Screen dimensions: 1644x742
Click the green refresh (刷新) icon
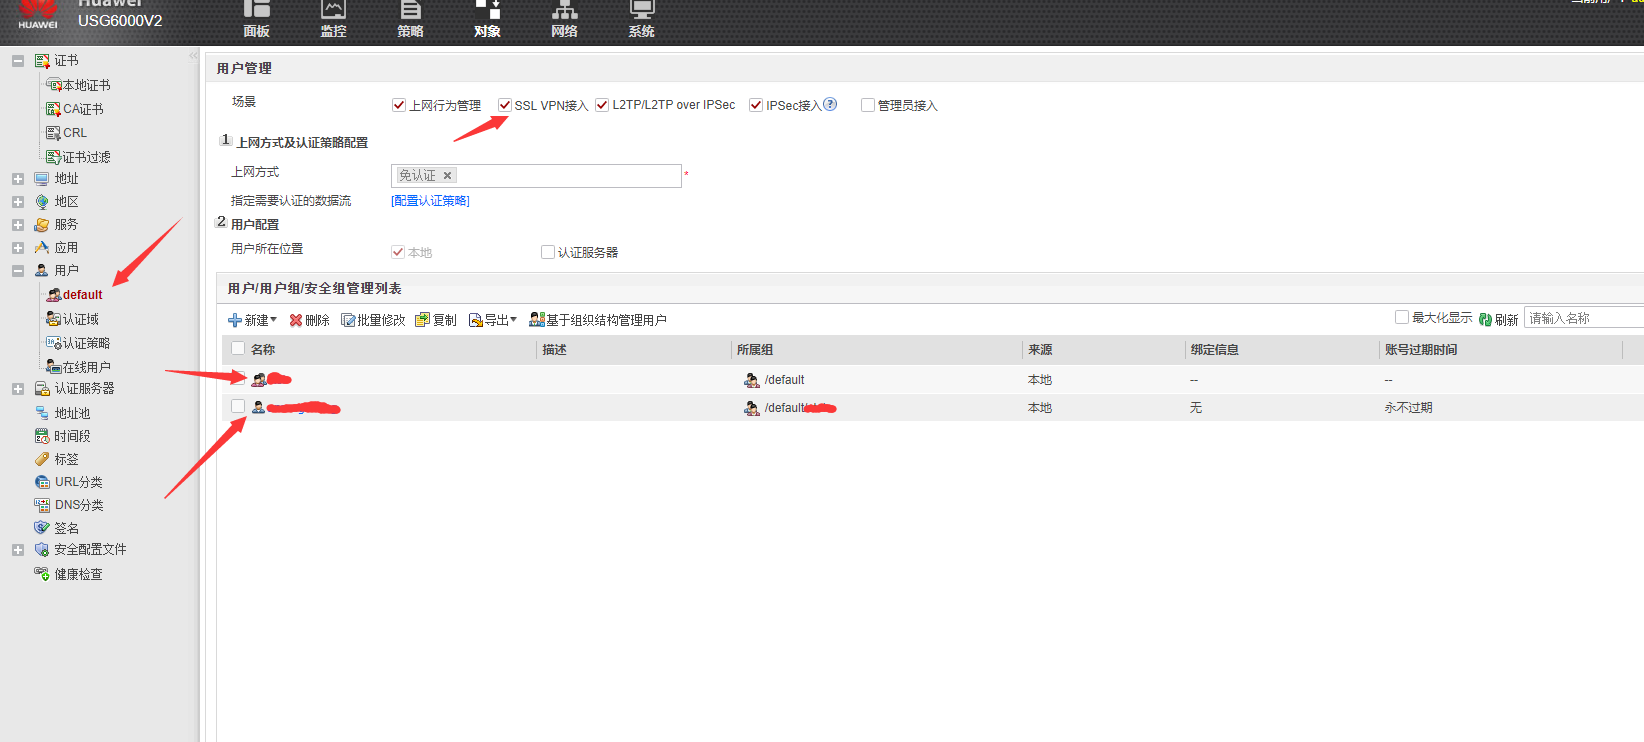[x=1485, y=319]
